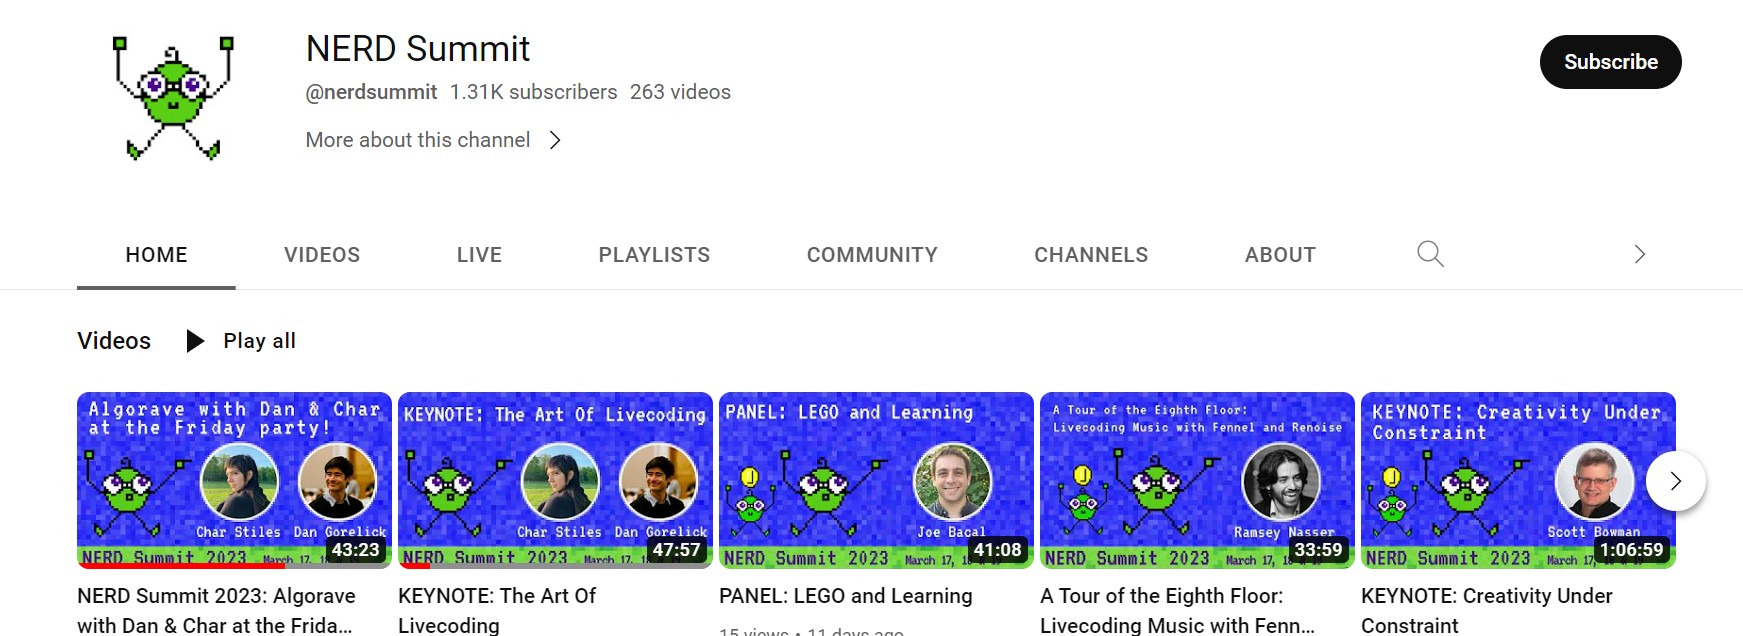Viewport: 1743px width, 636px height.
Task: Switch to the Videos tab
Action: click(x=322, y=255)
